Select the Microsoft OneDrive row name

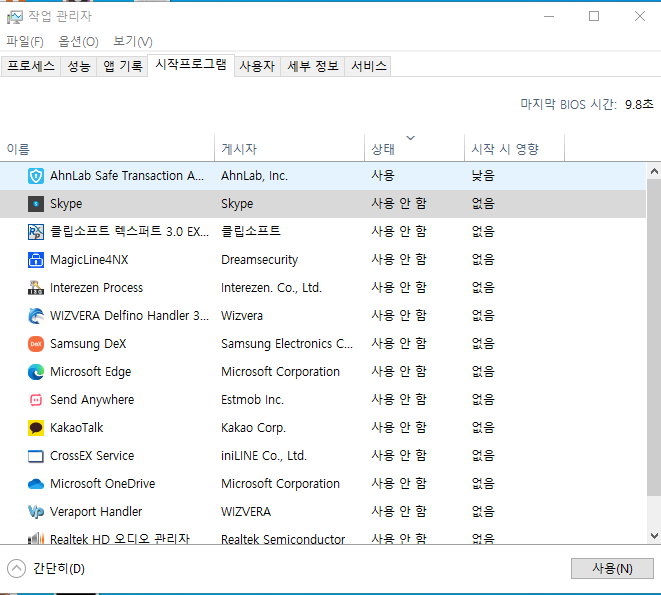pos(102,484)
